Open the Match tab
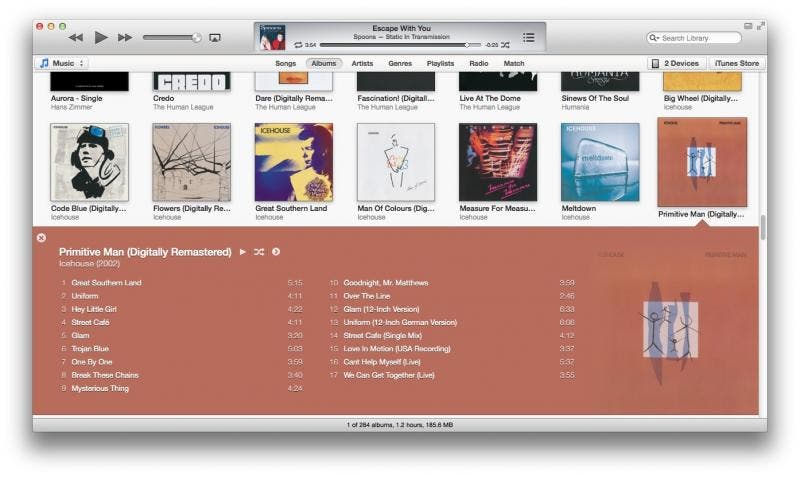Viewport: 800px width, 477px height. [x=514, y=63]
